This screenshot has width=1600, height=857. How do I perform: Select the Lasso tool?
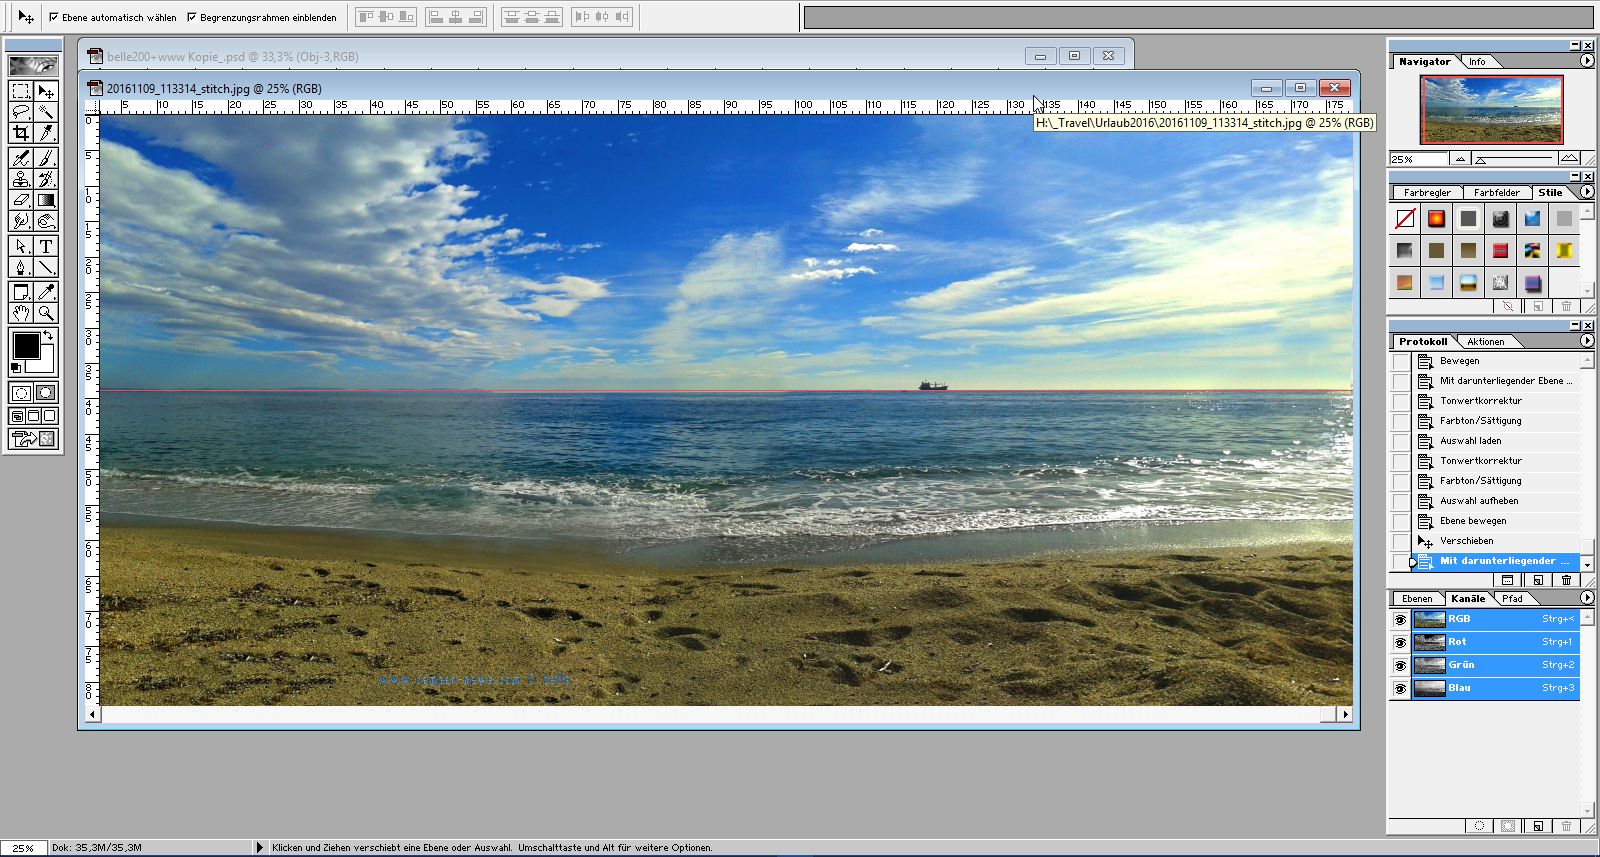click(x=21, y=112)
